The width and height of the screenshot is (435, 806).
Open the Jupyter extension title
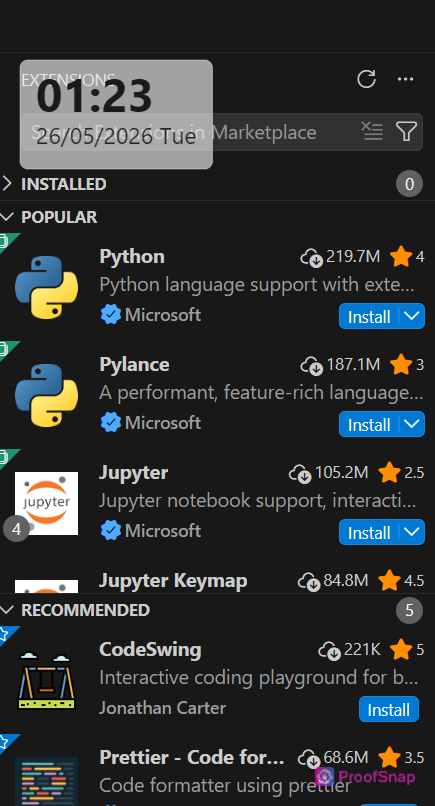tap(133, 472)
